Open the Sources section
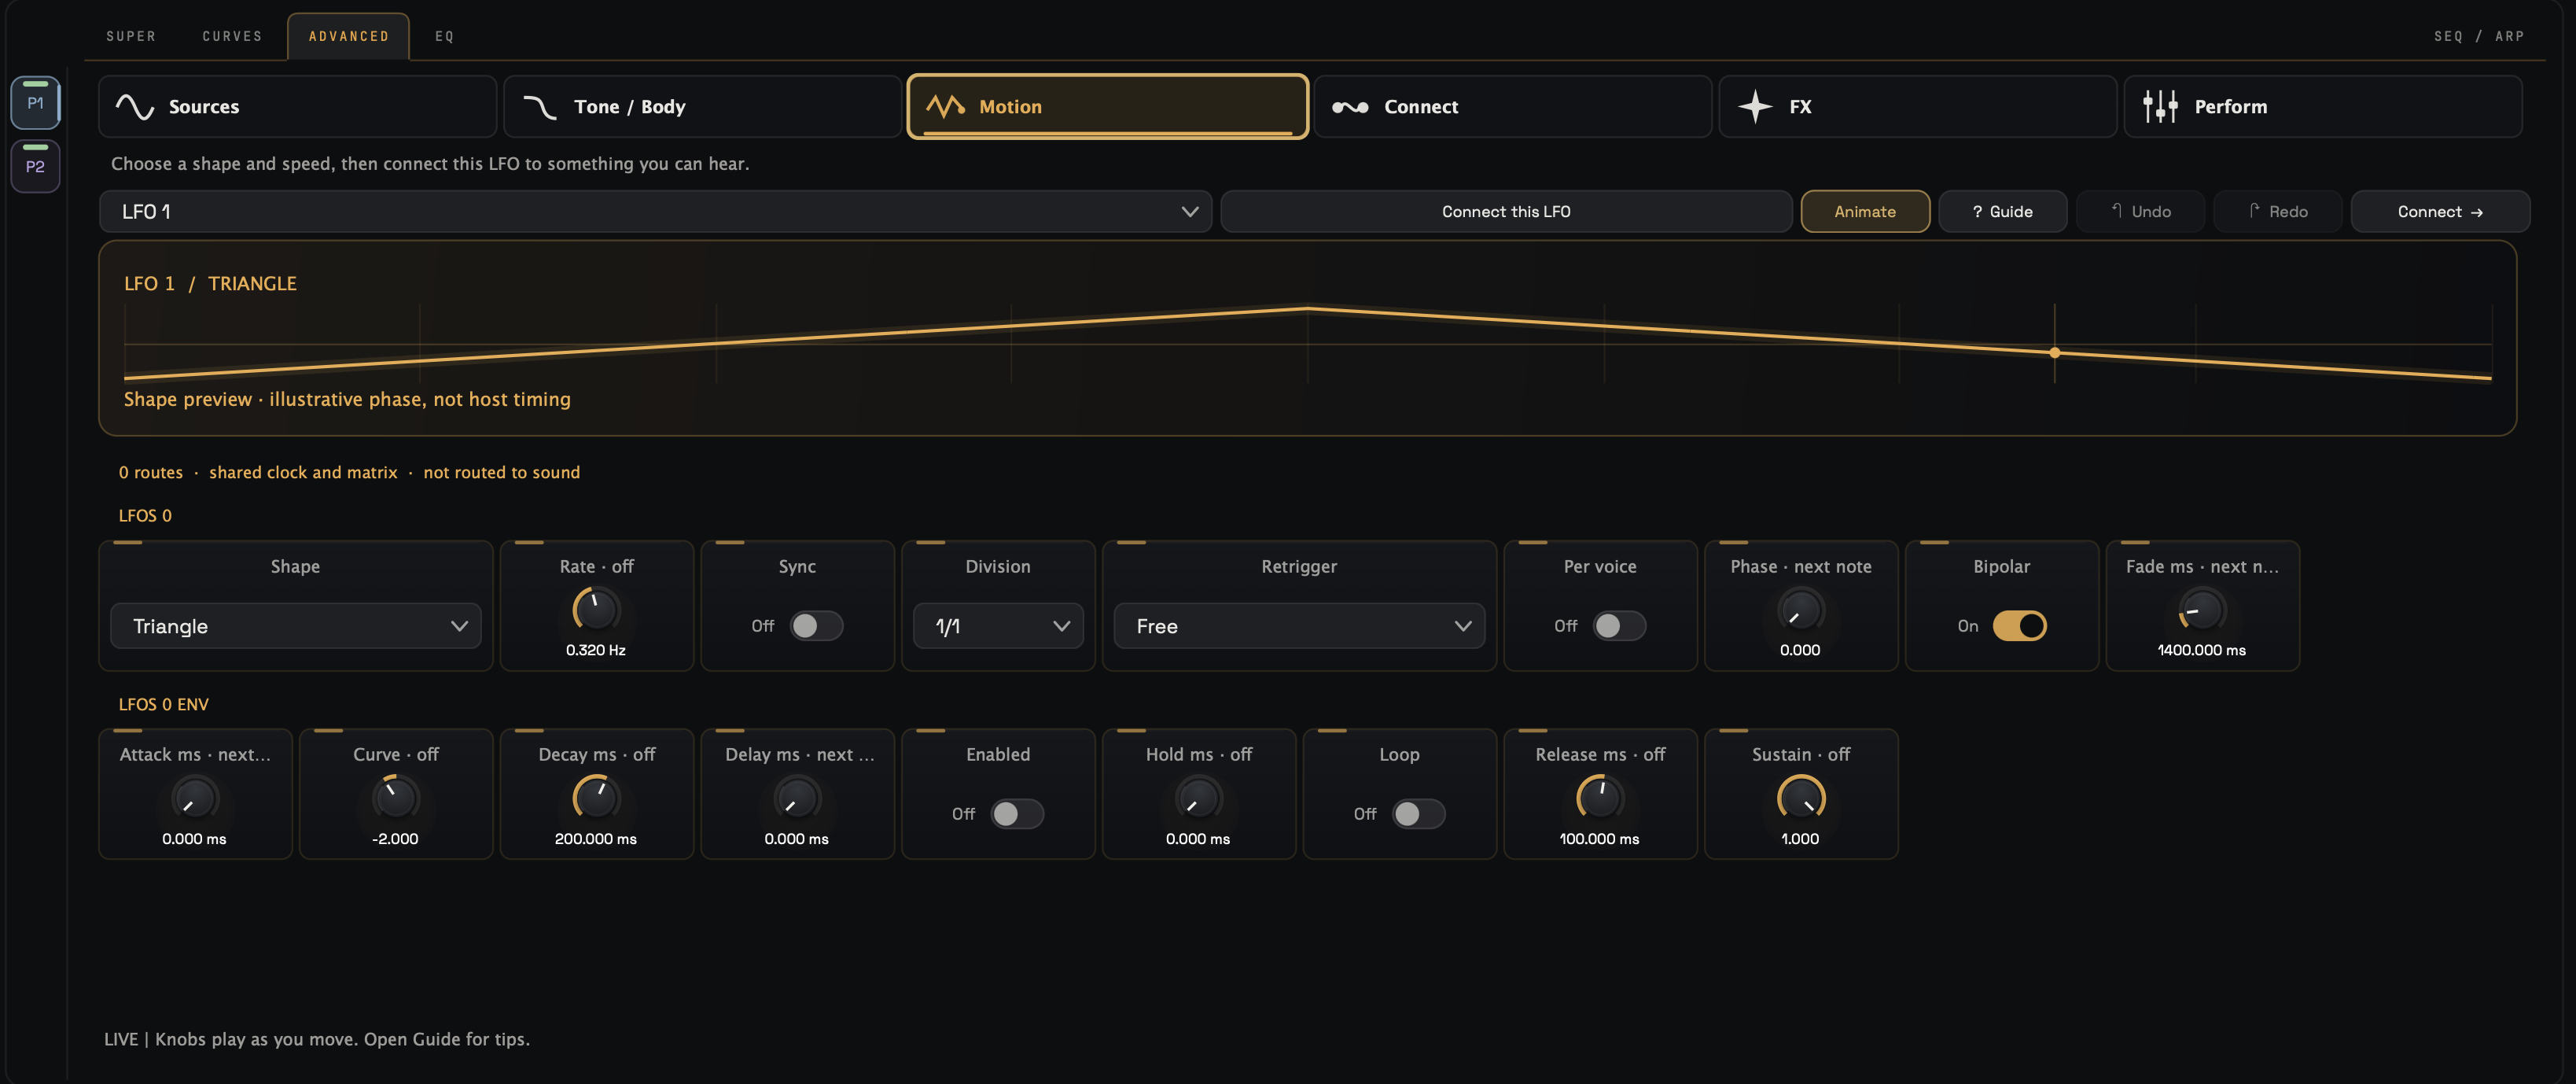This screenshot has height=1084, width=2576. pos(298,106)
